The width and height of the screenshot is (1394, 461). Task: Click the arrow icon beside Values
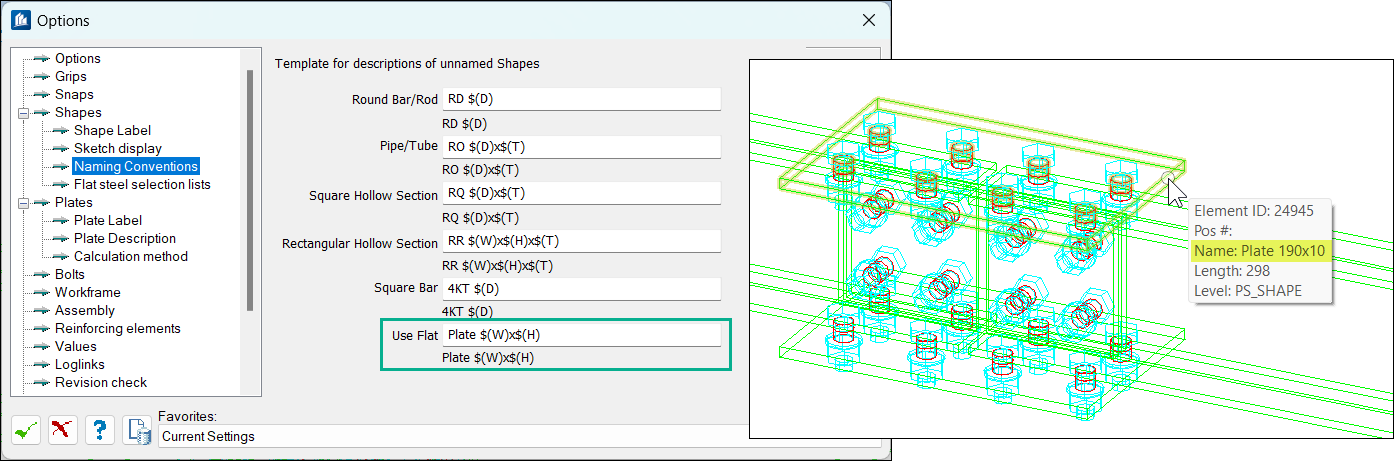click(x=41, y=347)
